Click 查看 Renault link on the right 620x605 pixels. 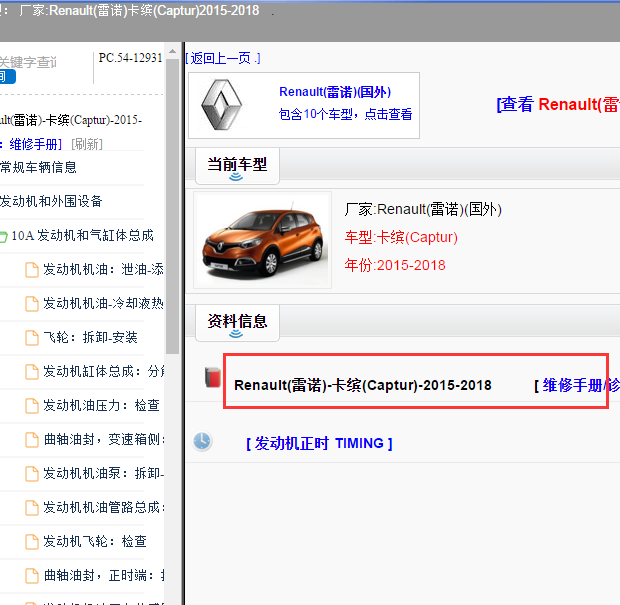(x=558, y=105)
